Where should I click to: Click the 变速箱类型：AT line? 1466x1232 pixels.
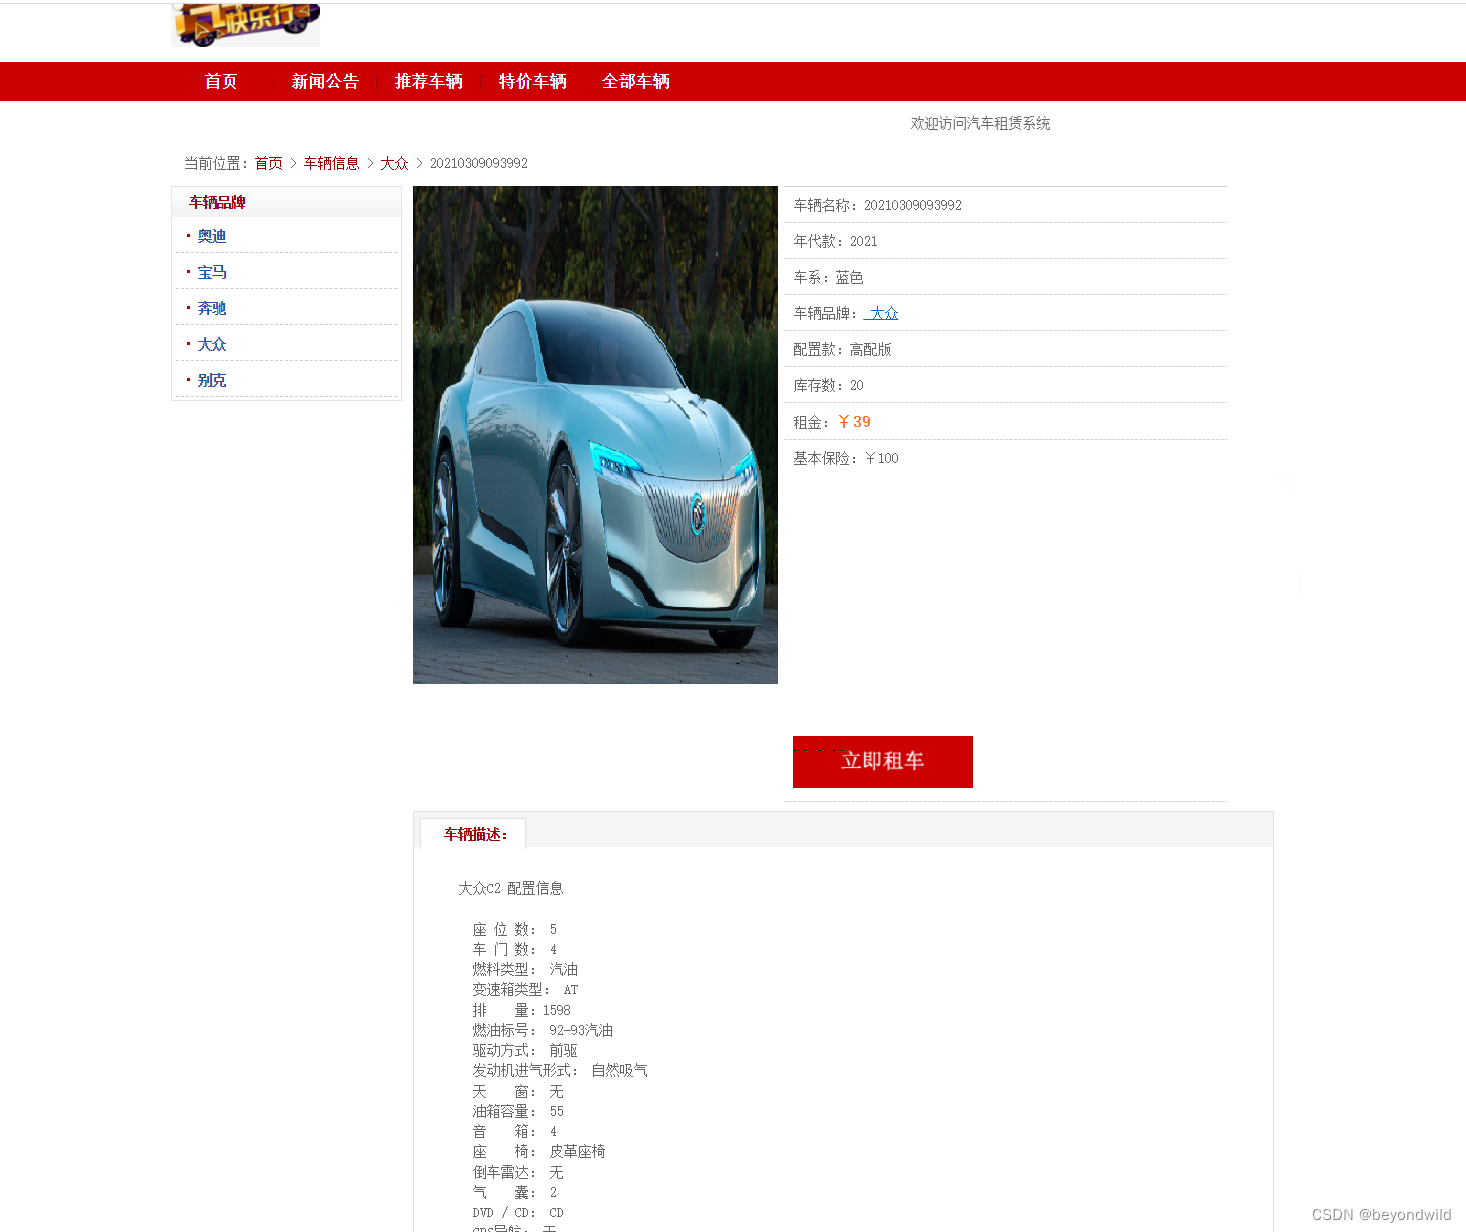coord(525,989)
